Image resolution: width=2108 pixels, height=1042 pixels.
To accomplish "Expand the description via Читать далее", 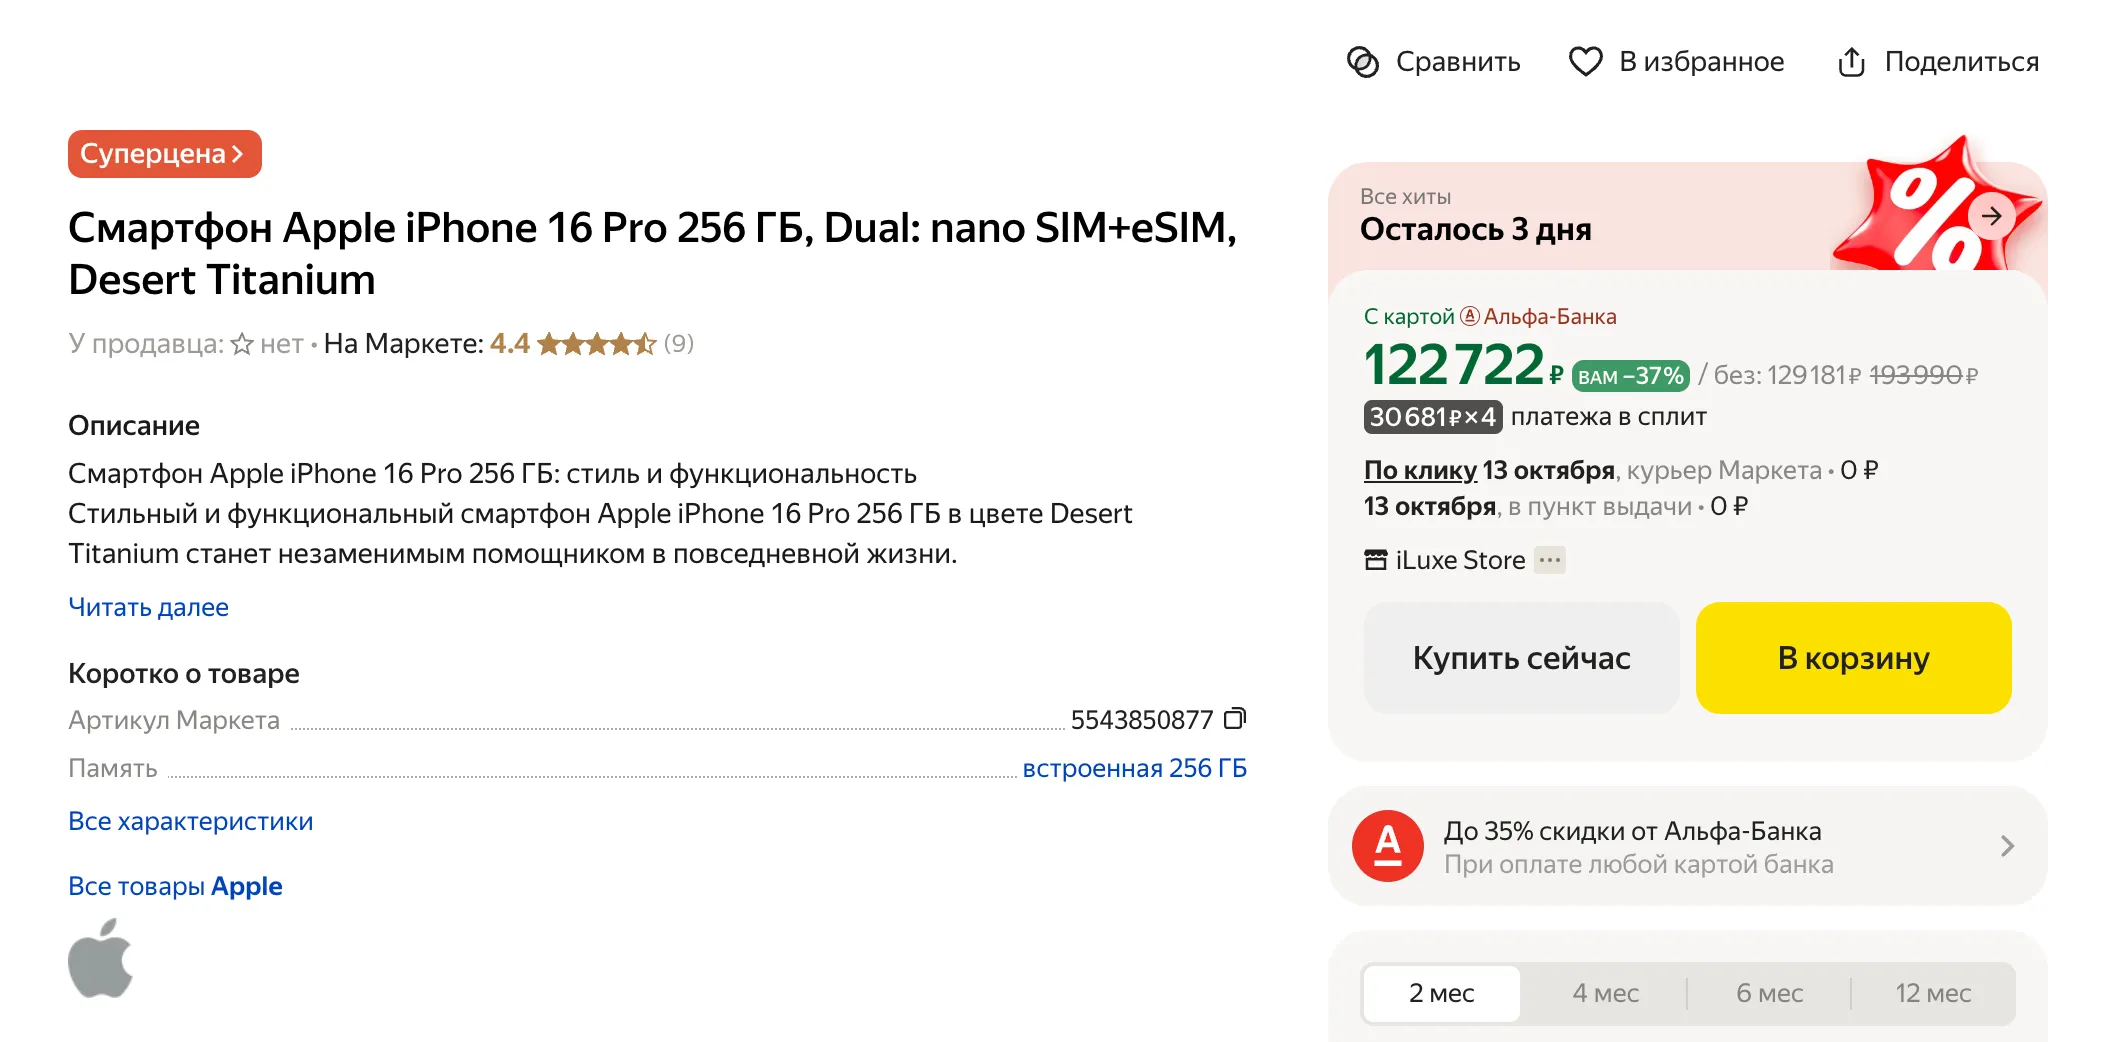I will [148, 607].
